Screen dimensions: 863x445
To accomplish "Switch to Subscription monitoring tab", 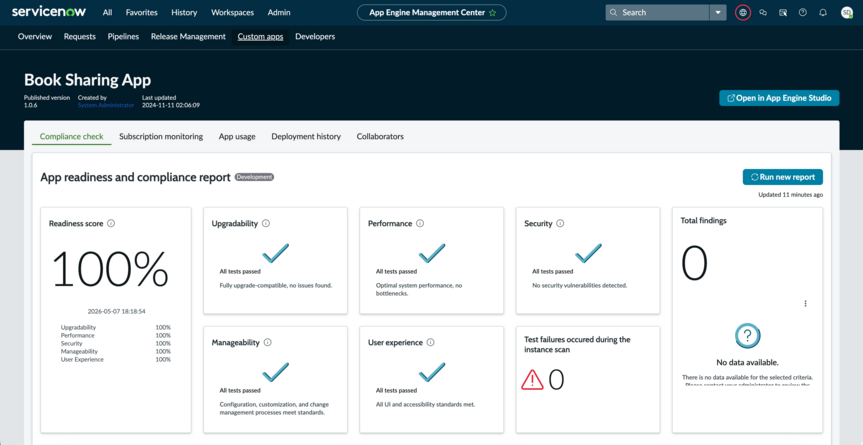I will (x=161, y=136).
